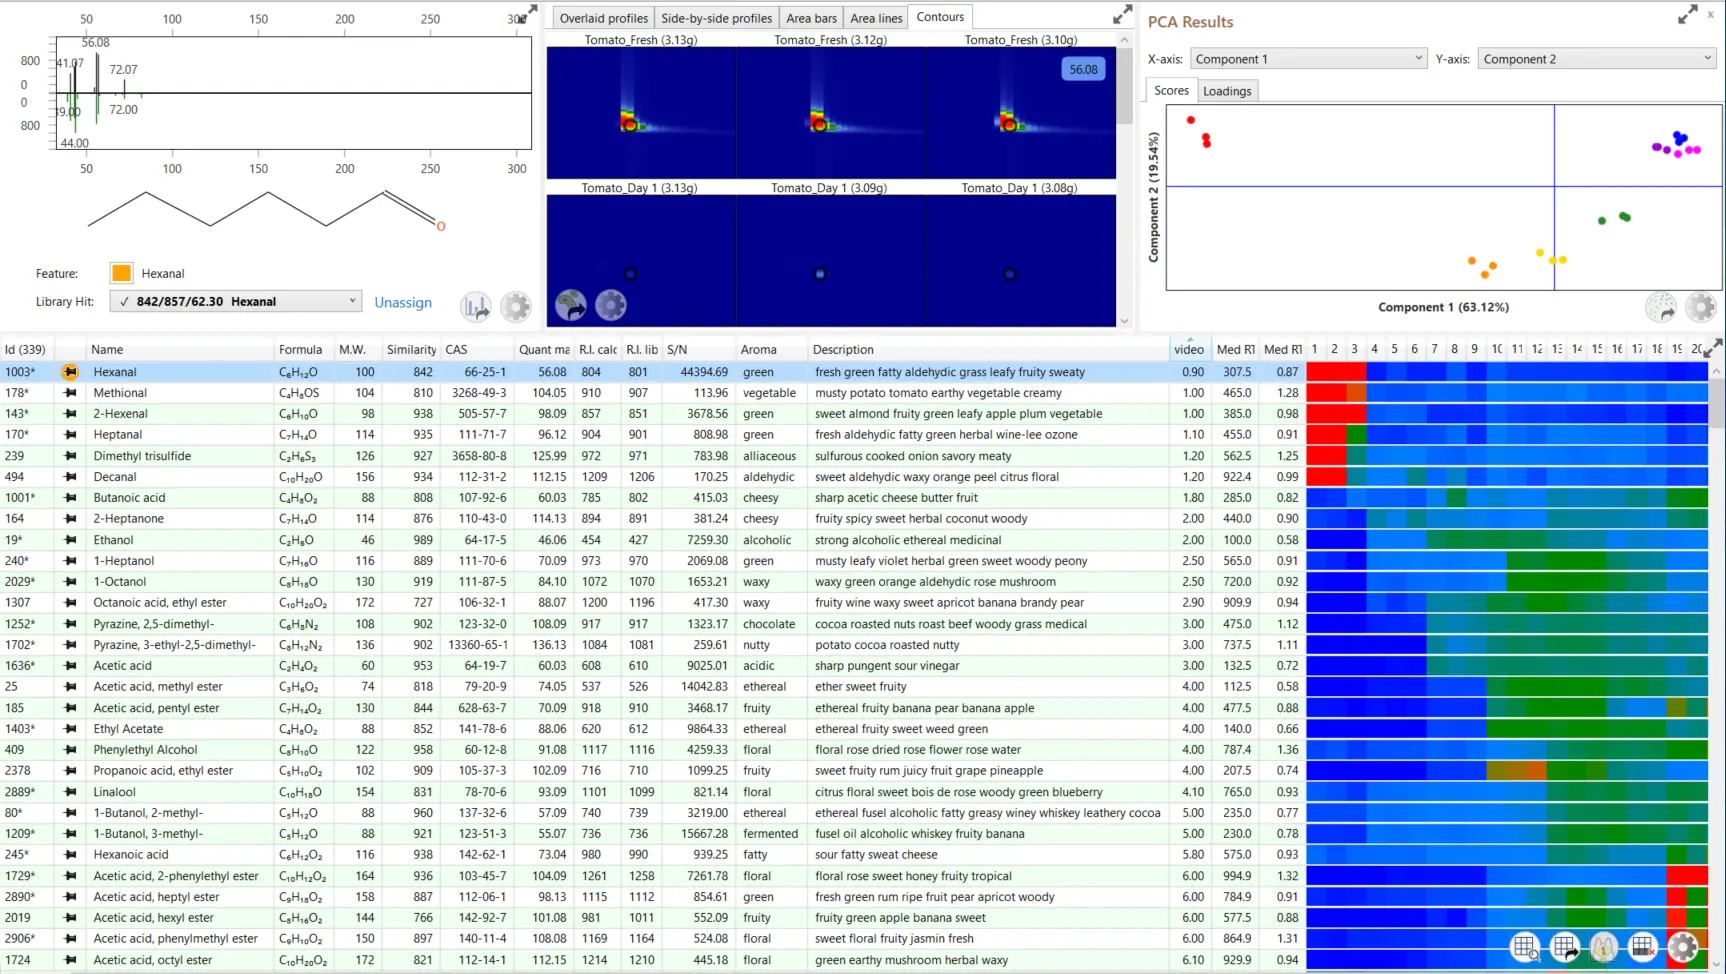Export the compound table
Viewport: 1726px width, 974px height.
point(1565,947)
